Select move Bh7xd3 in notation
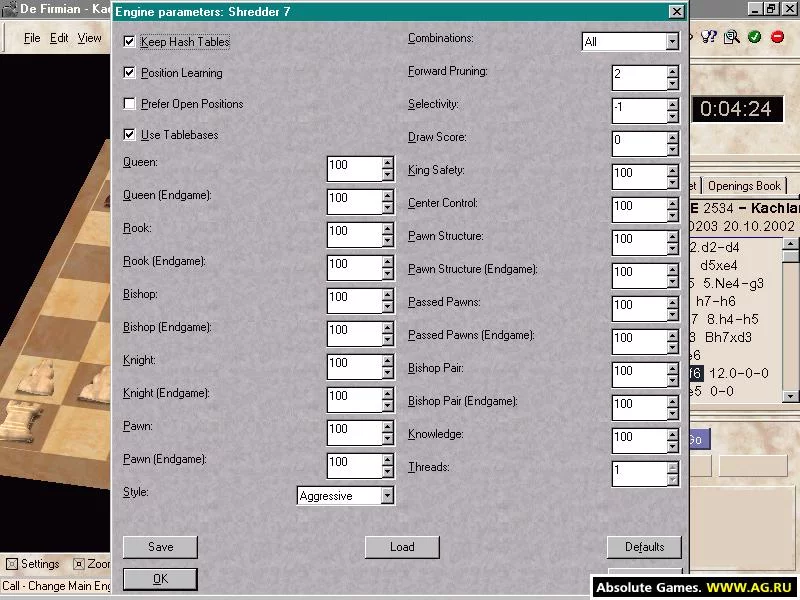 pos(728,337)
